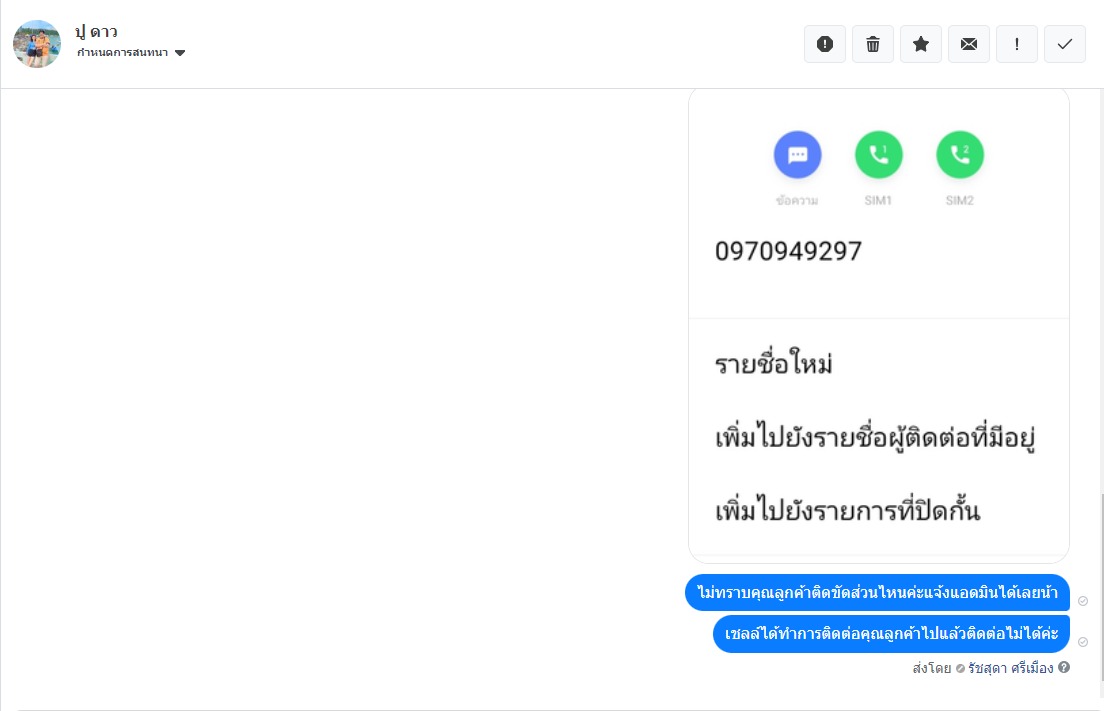Open ปู ดาว profile picture
1104x711 pixels.
[37, 44]
